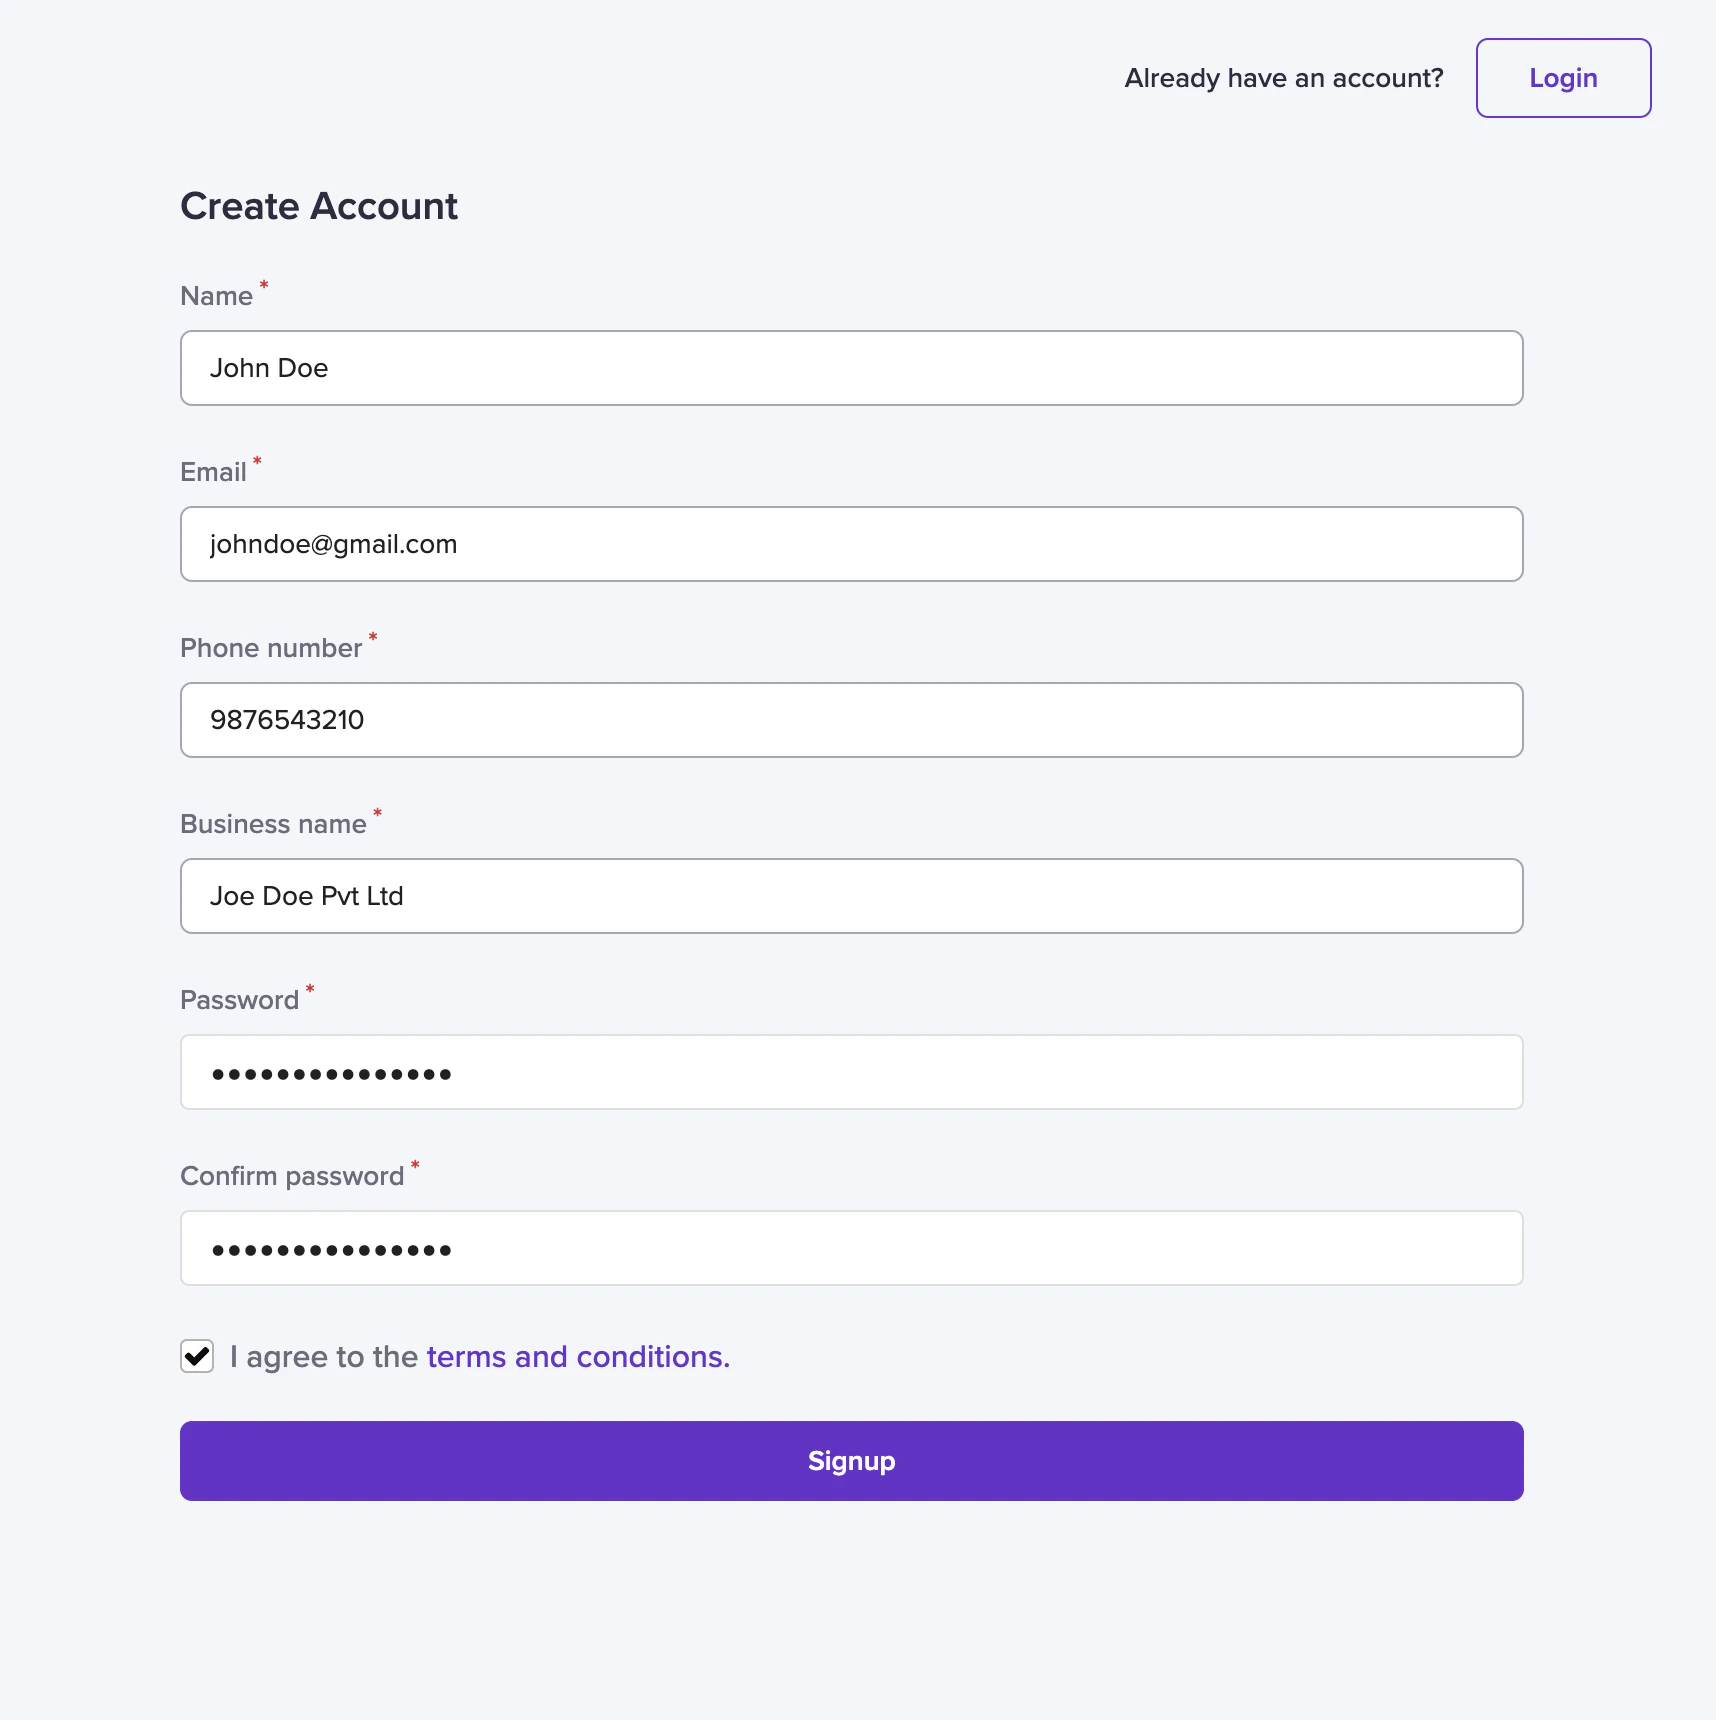The image size is (1716, 1720).
Task: Click the Login button
Action: click(x=1563, y=78)
